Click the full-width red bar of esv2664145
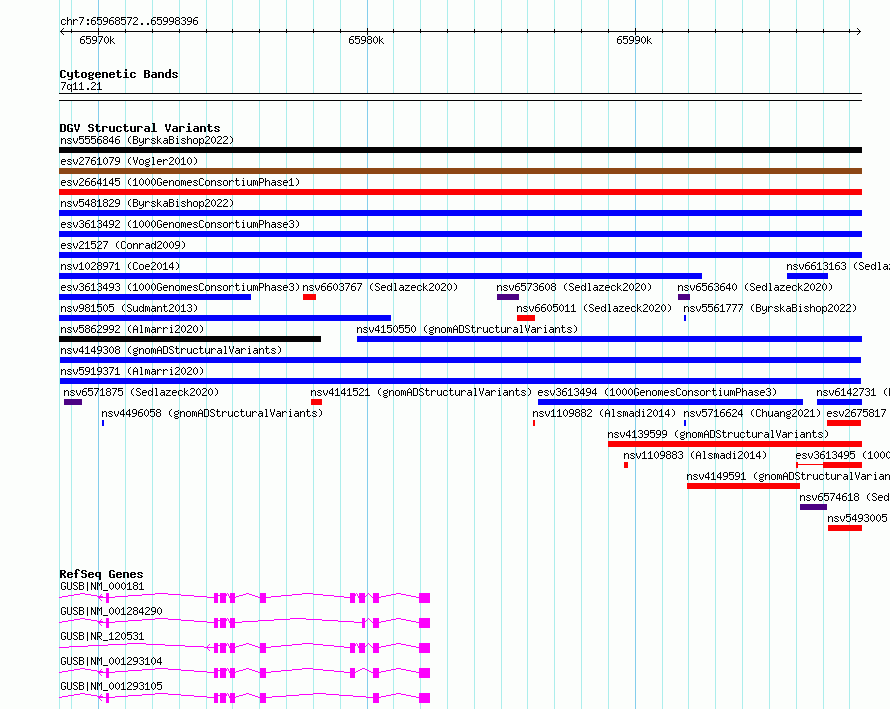Viewport: 890px width, 709px height. coord(460,192)
